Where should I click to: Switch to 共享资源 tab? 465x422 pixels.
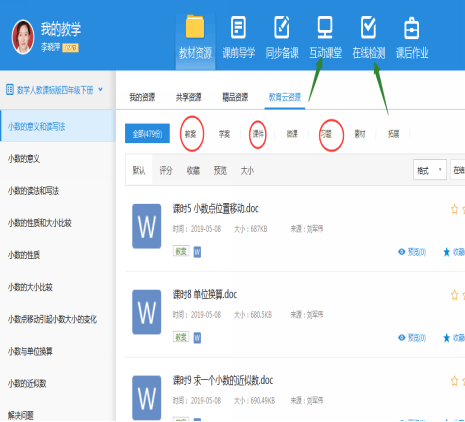189,97
